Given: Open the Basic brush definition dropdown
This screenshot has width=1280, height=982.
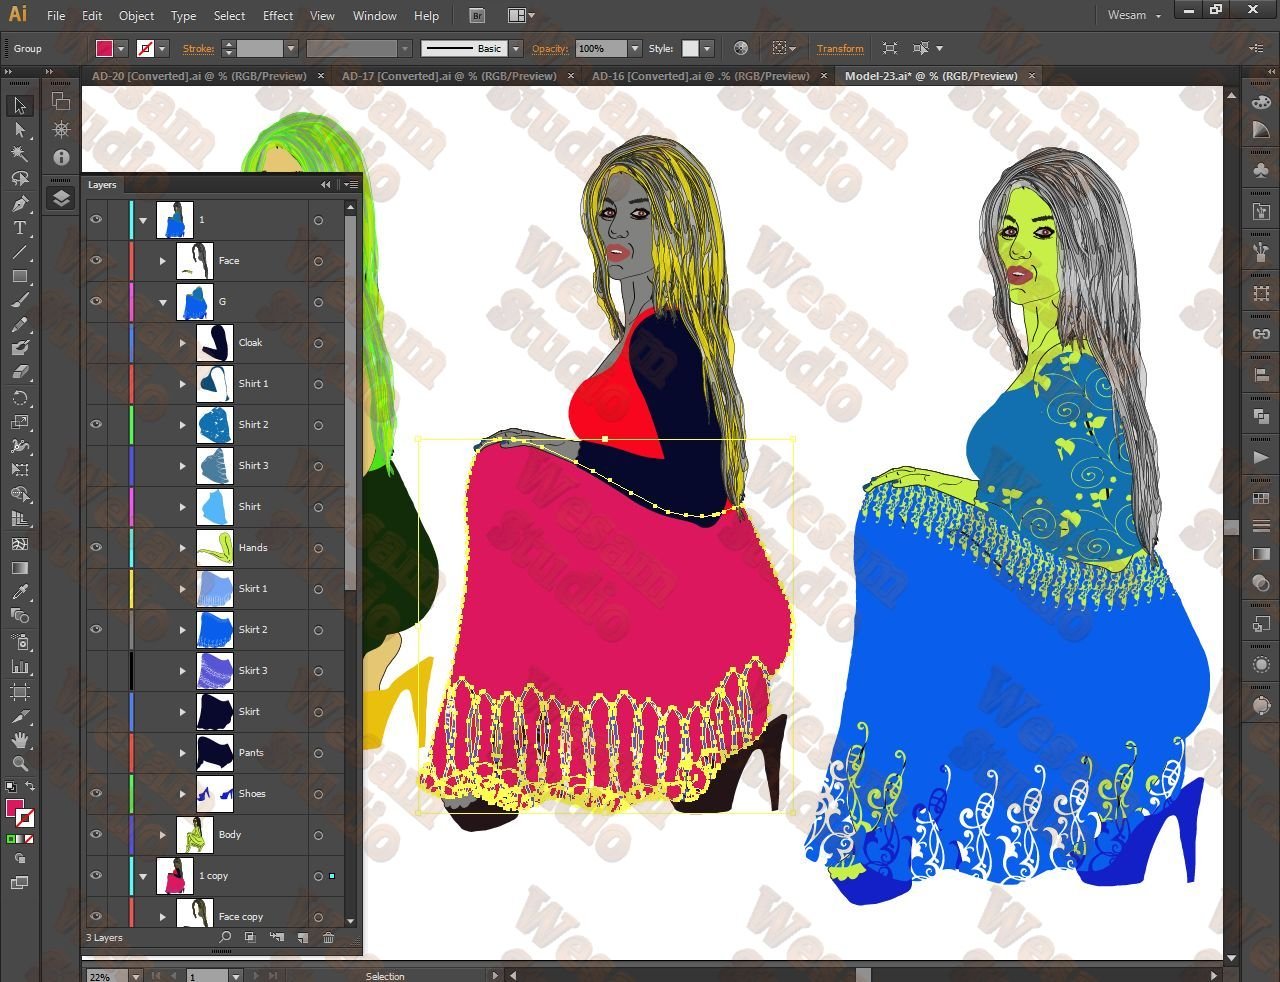Looking at the screenshot, I should [516, 48].
